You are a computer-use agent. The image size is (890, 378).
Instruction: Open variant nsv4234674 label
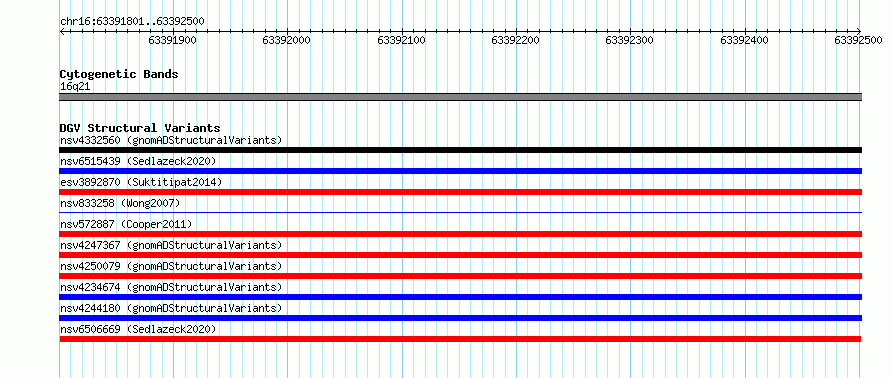click(171, 287)
